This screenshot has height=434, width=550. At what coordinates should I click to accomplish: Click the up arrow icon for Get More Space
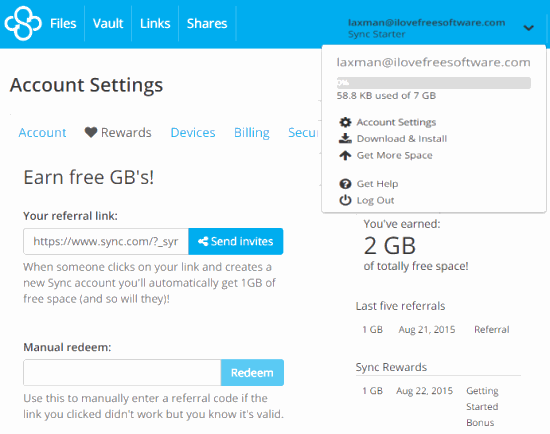click(x=345, y=155)
